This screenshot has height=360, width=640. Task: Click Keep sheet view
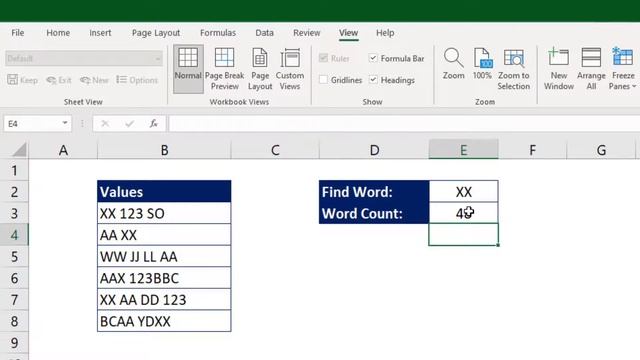(23, 80)
